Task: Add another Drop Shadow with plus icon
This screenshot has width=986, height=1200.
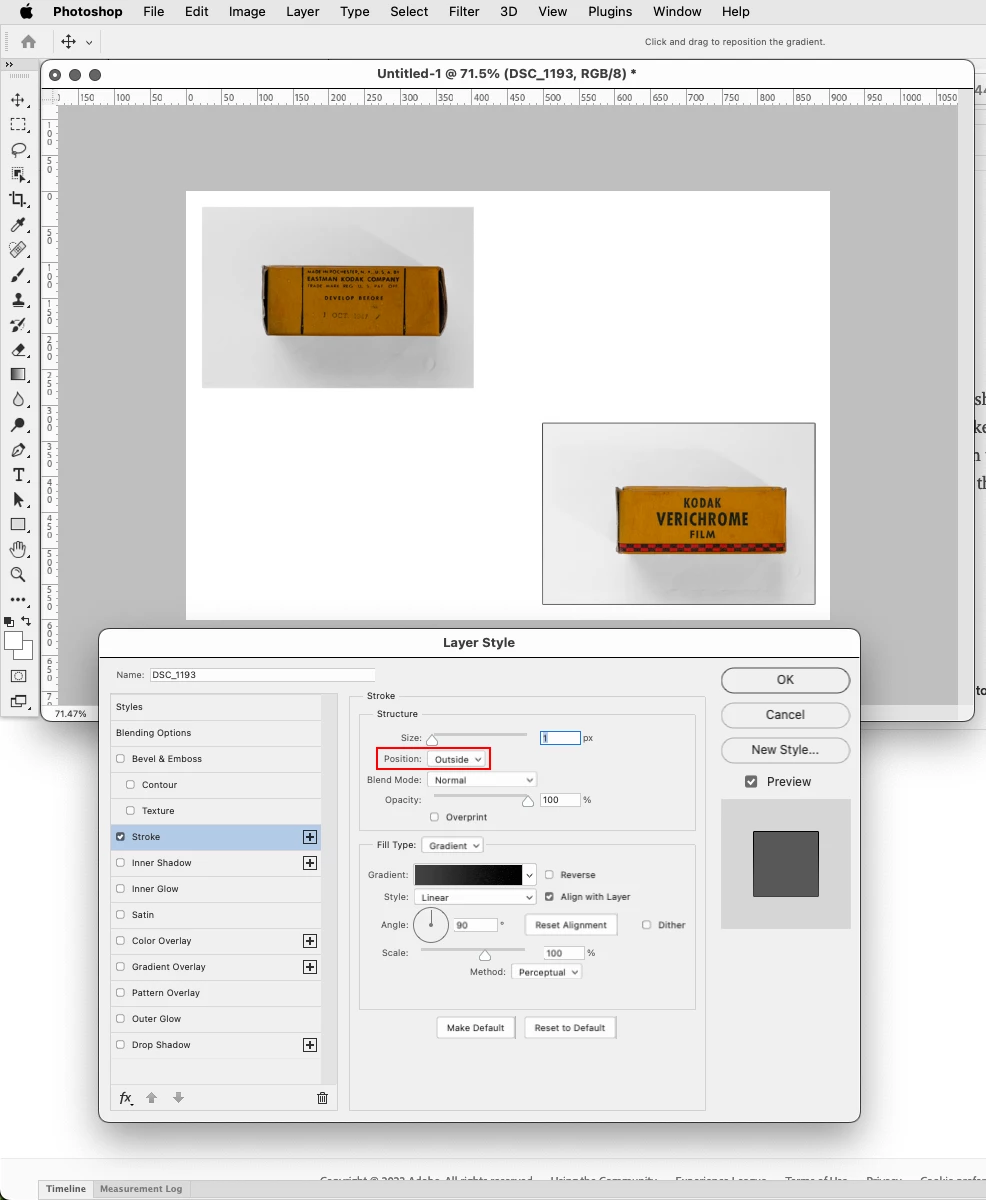Action: (x=310, y=1045)
